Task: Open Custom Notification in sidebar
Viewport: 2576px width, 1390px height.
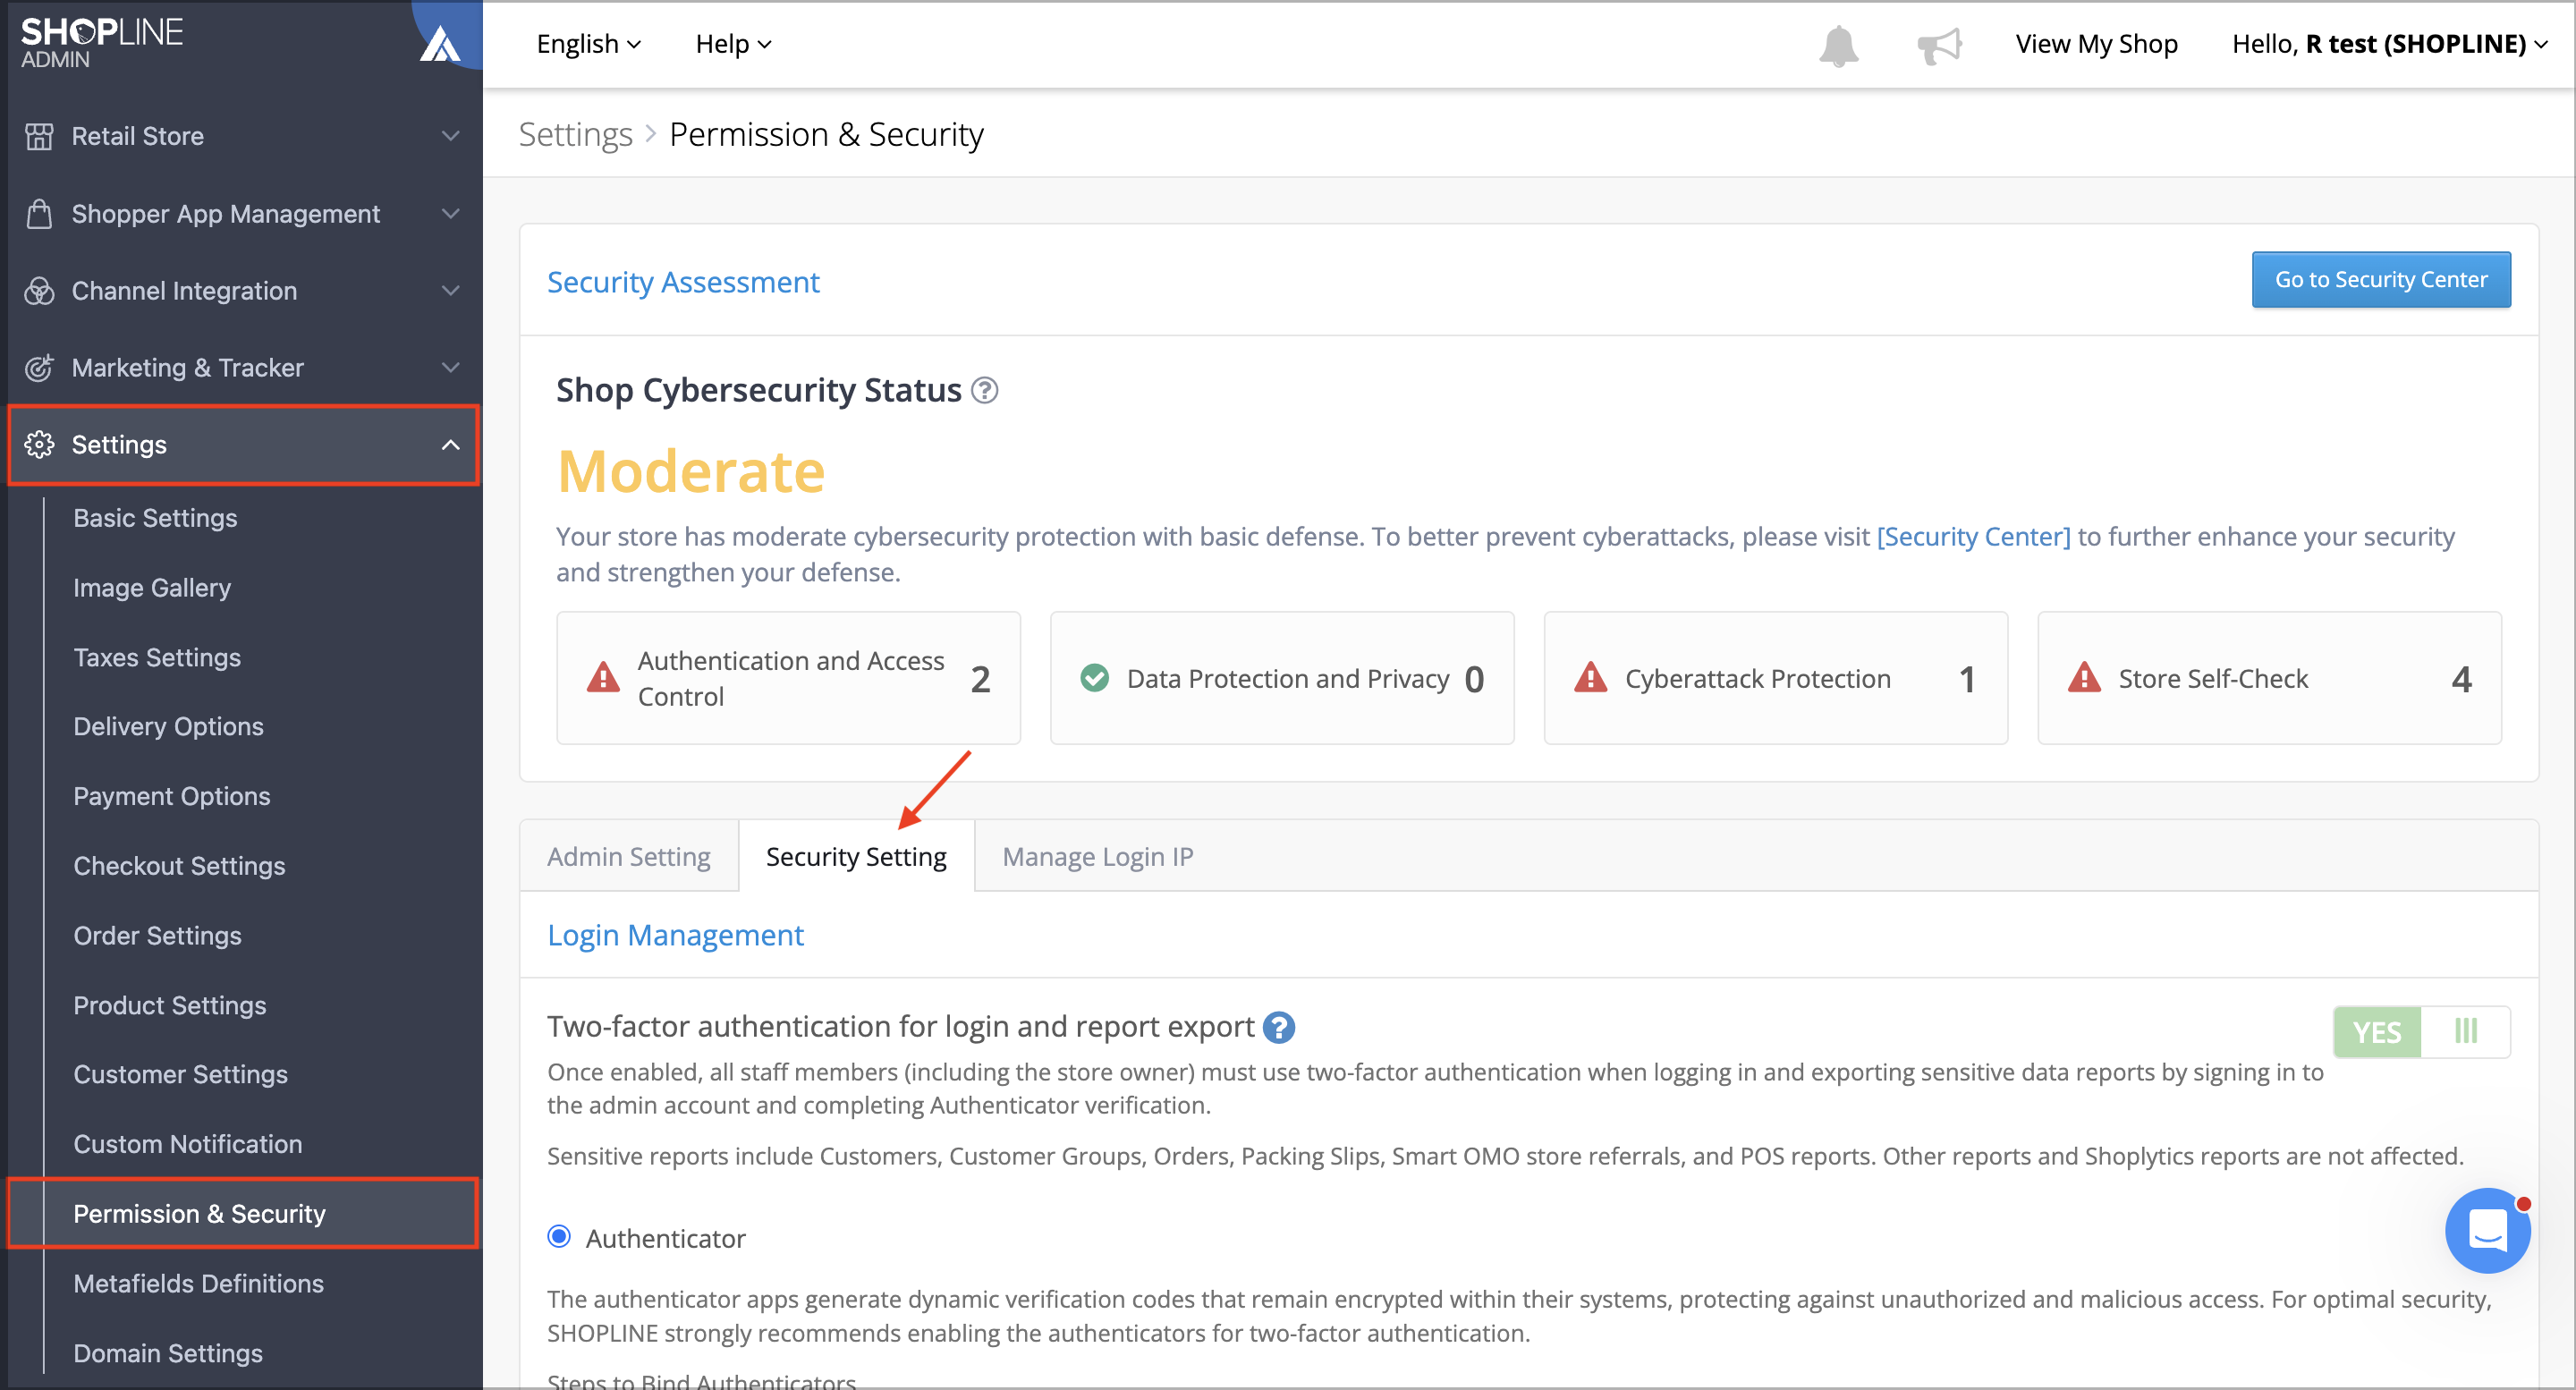Action: point(188,1144)
